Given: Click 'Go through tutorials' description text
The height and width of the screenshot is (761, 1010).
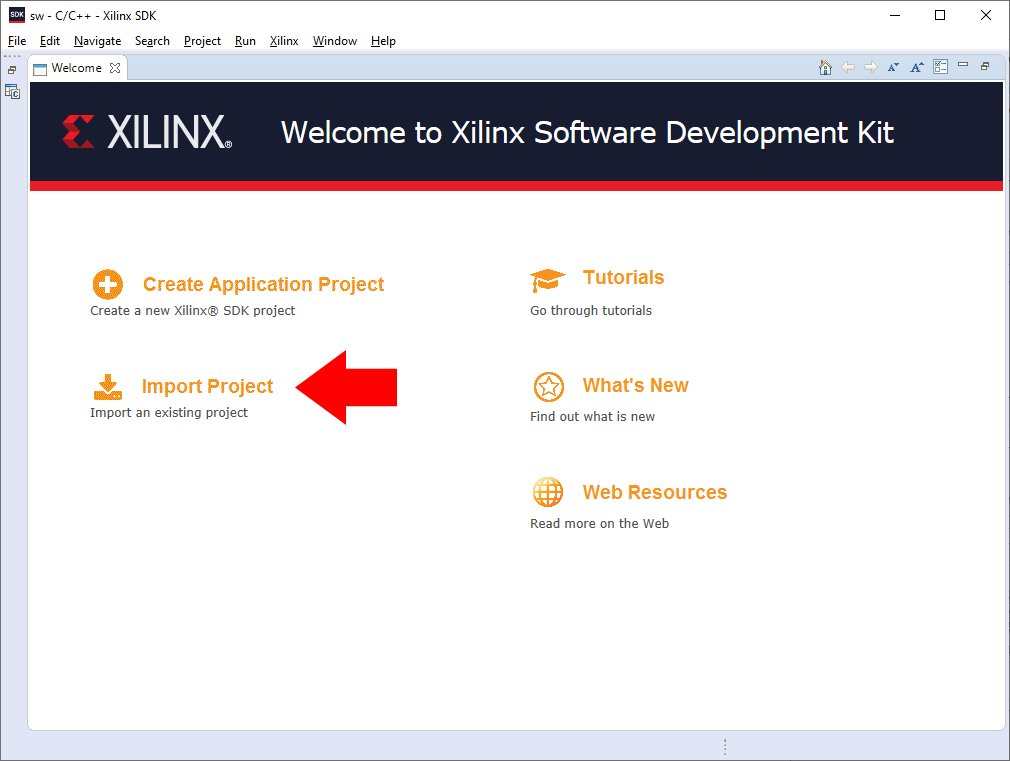Looking at the screenshot, I should pos(591,311).
